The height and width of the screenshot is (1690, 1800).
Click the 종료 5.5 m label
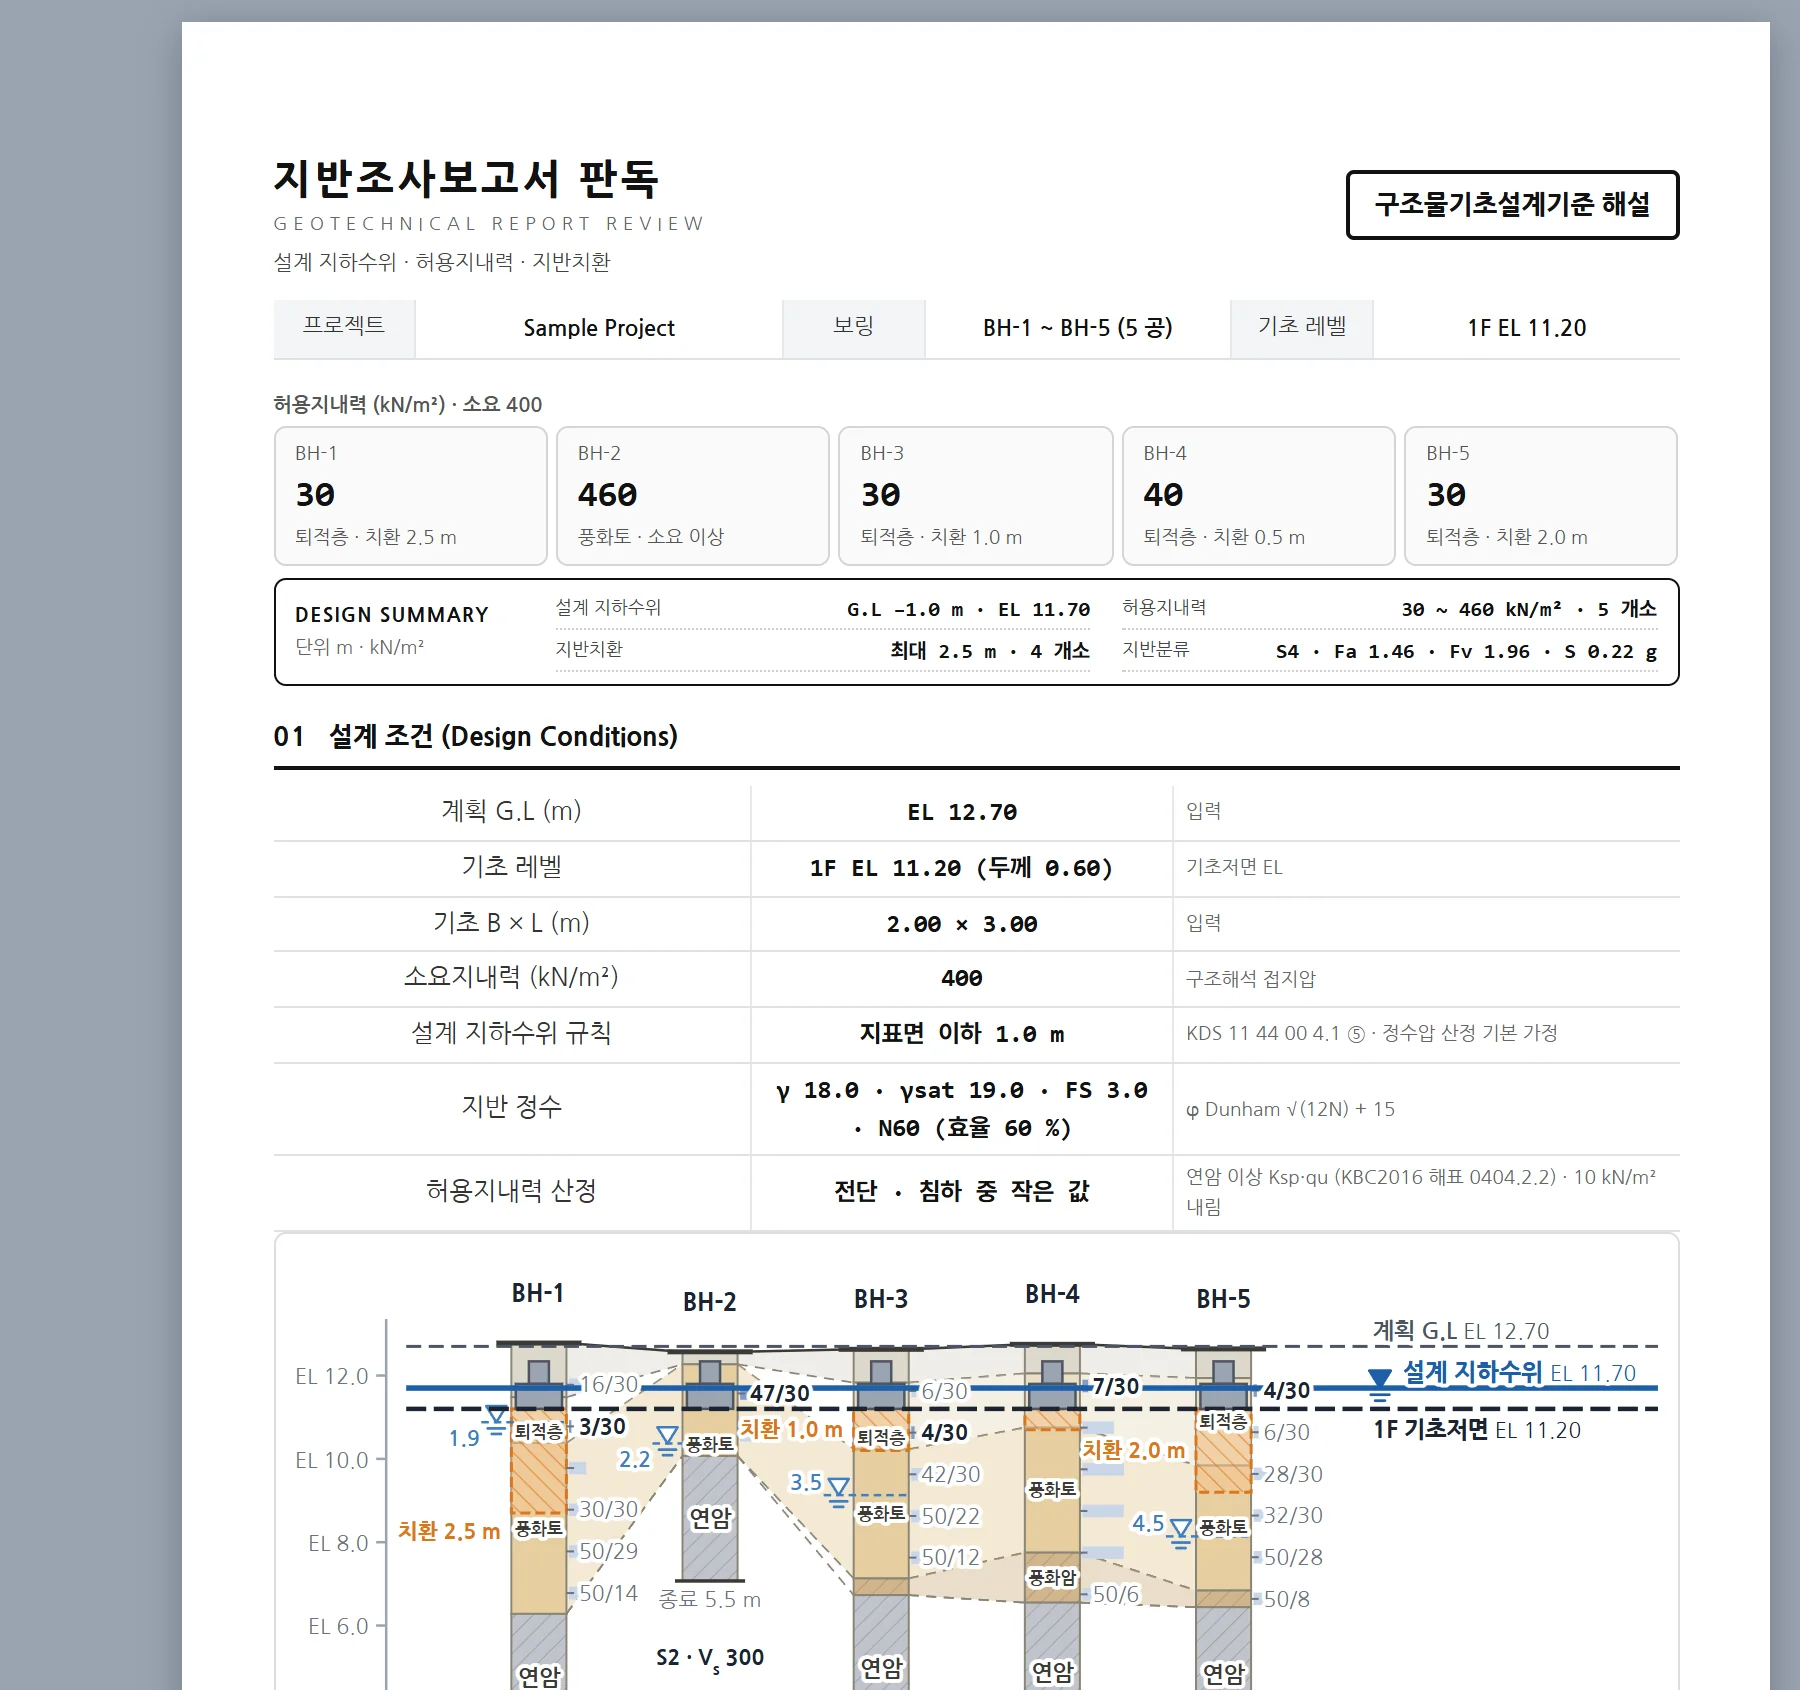(x=710, y=1599)
